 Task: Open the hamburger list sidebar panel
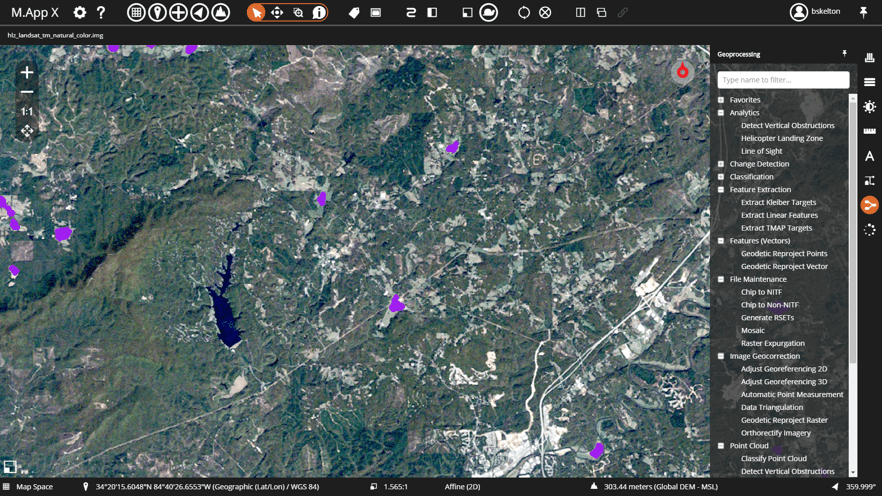[870, 82]
